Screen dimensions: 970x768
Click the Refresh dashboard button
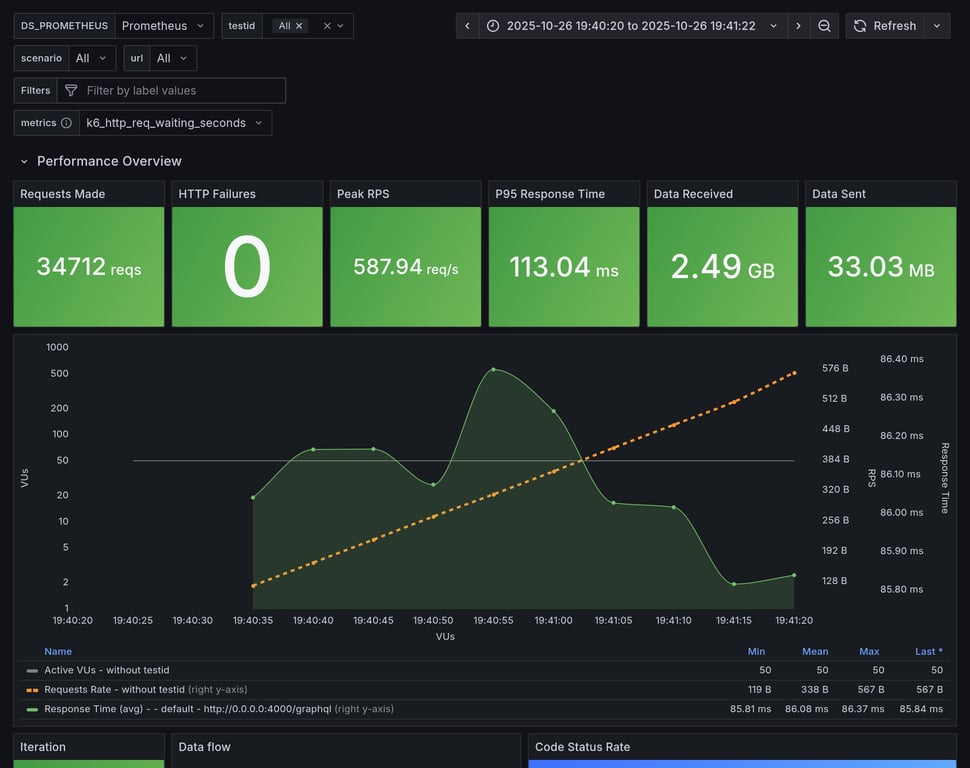click(x=884, y=26)
